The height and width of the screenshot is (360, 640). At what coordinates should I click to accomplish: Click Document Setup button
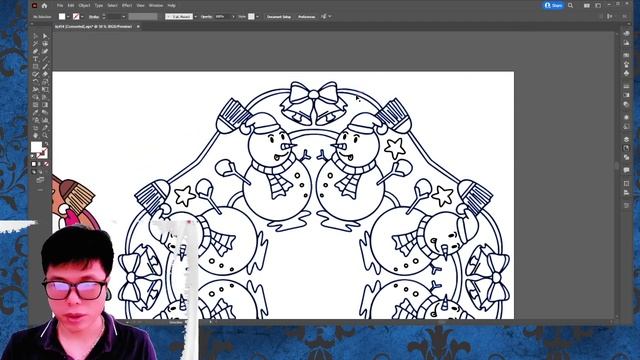(279, 17)
